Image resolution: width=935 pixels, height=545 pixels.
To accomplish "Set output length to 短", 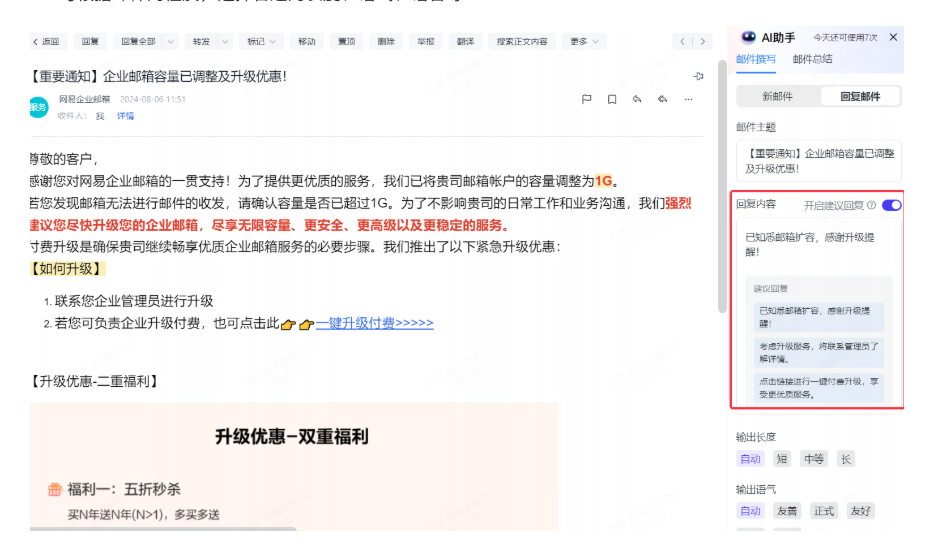I will tap(782, 459).
